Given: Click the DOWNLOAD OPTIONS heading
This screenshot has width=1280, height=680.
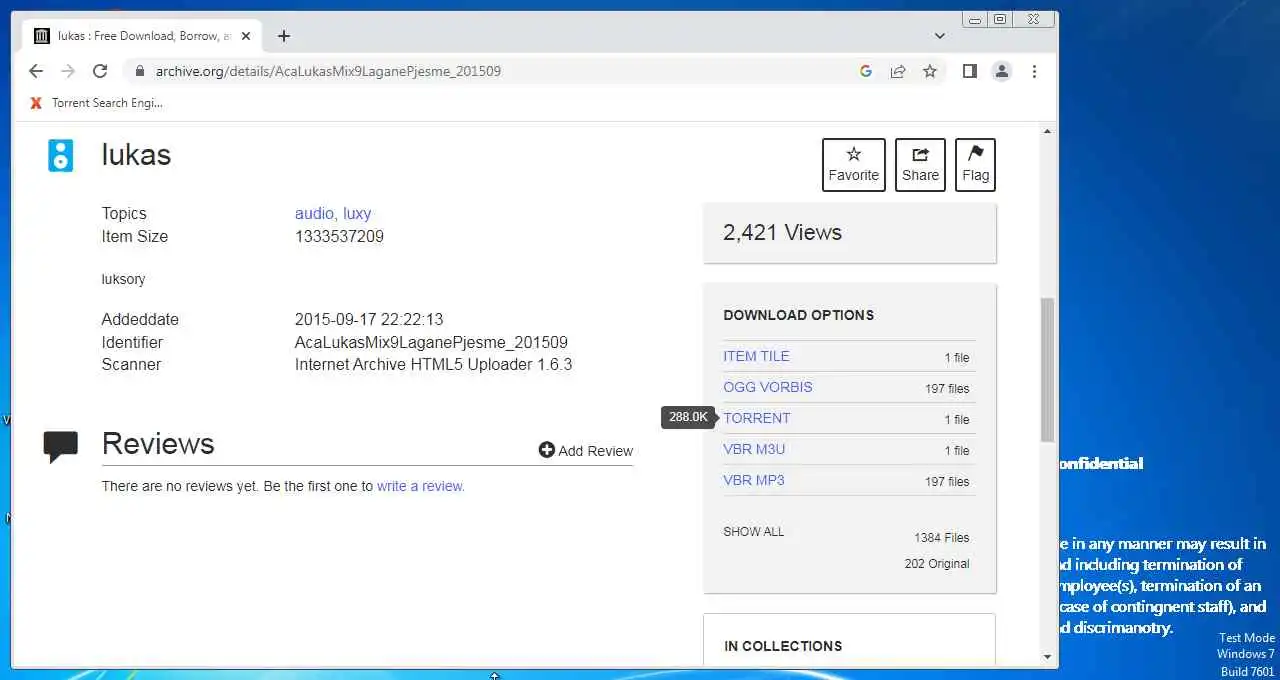Looking at the screenshot, I should point(799,315).
